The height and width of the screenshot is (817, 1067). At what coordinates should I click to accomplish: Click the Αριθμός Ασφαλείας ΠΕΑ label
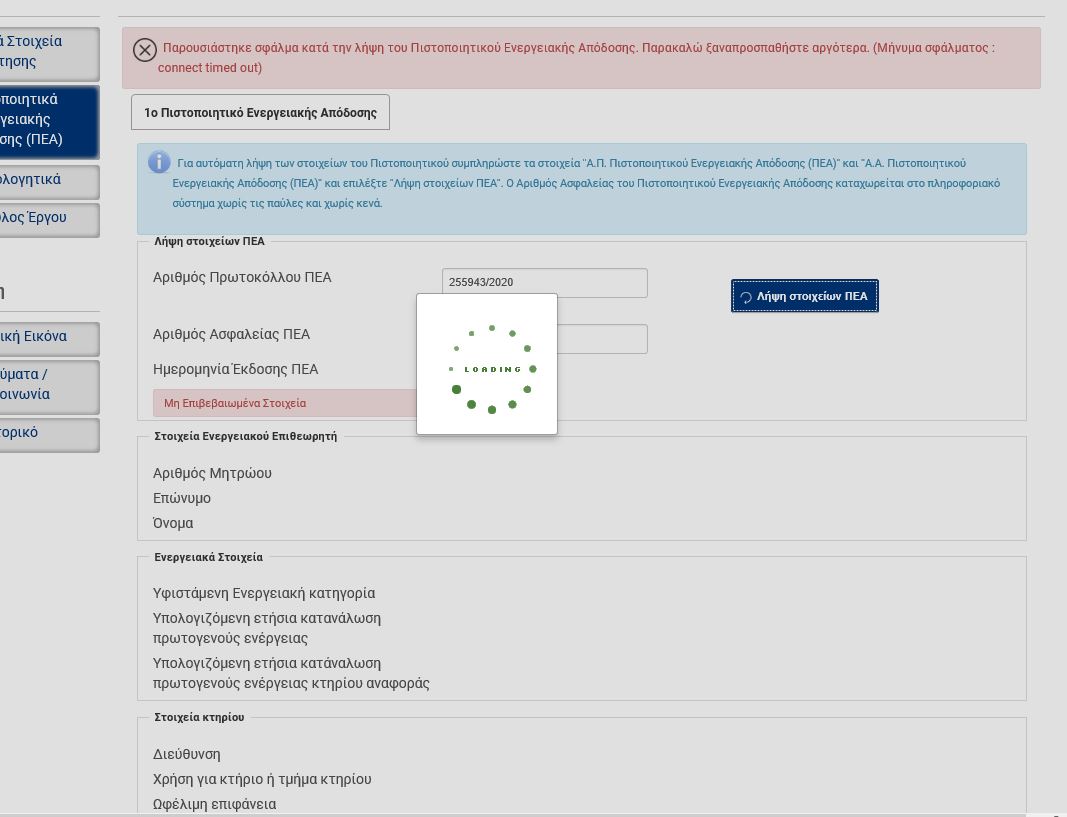(231, 335)
